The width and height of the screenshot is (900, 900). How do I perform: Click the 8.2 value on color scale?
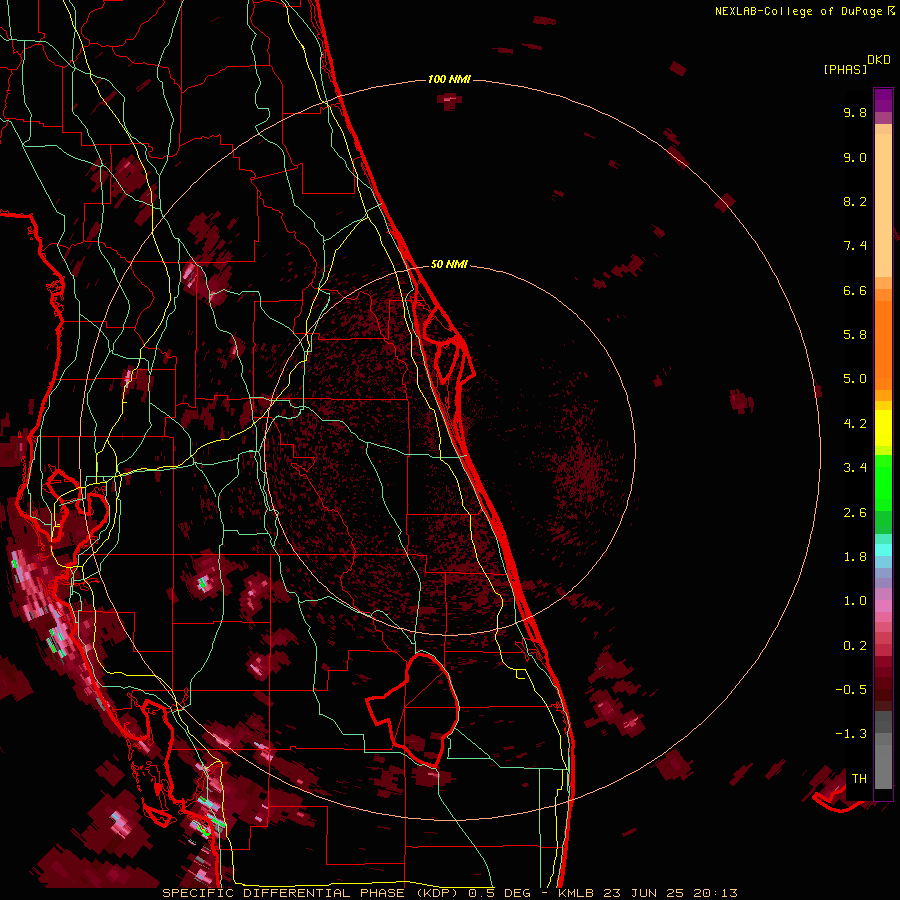[x=855, y=201]
